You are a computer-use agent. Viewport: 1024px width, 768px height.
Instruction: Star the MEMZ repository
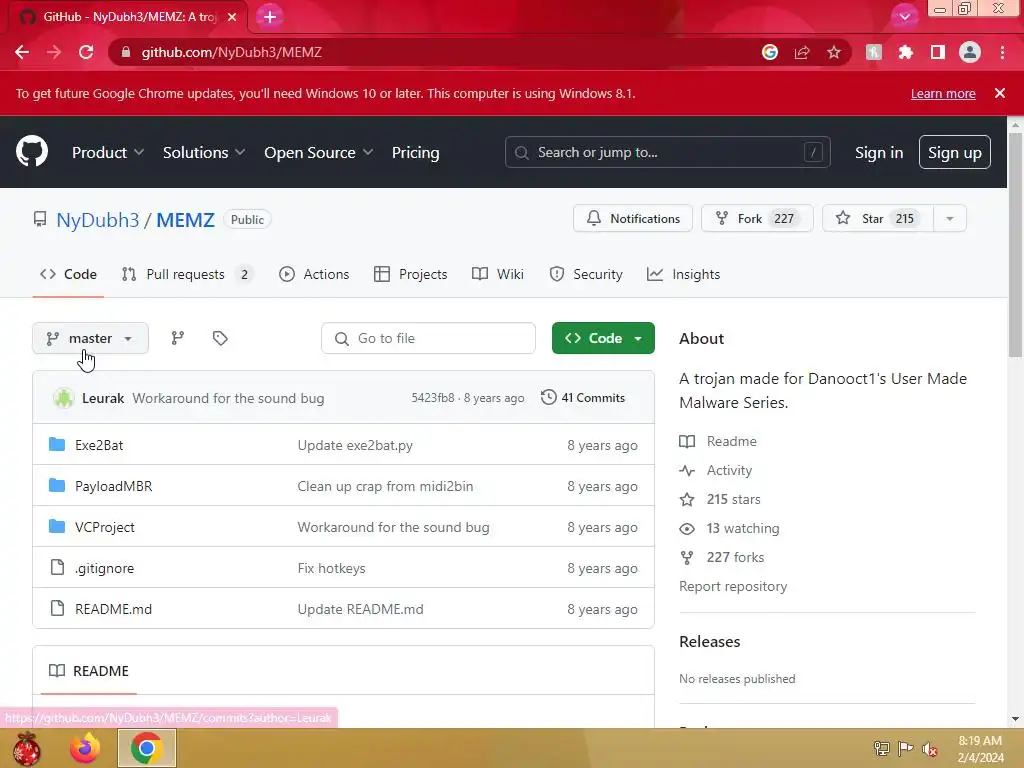[x=878, y=218]
